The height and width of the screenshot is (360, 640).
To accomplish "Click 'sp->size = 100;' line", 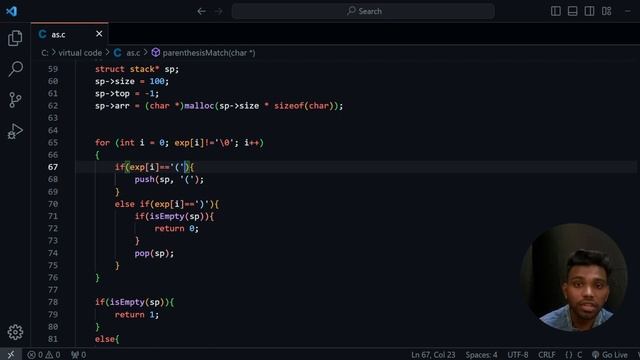I will 132,81.
